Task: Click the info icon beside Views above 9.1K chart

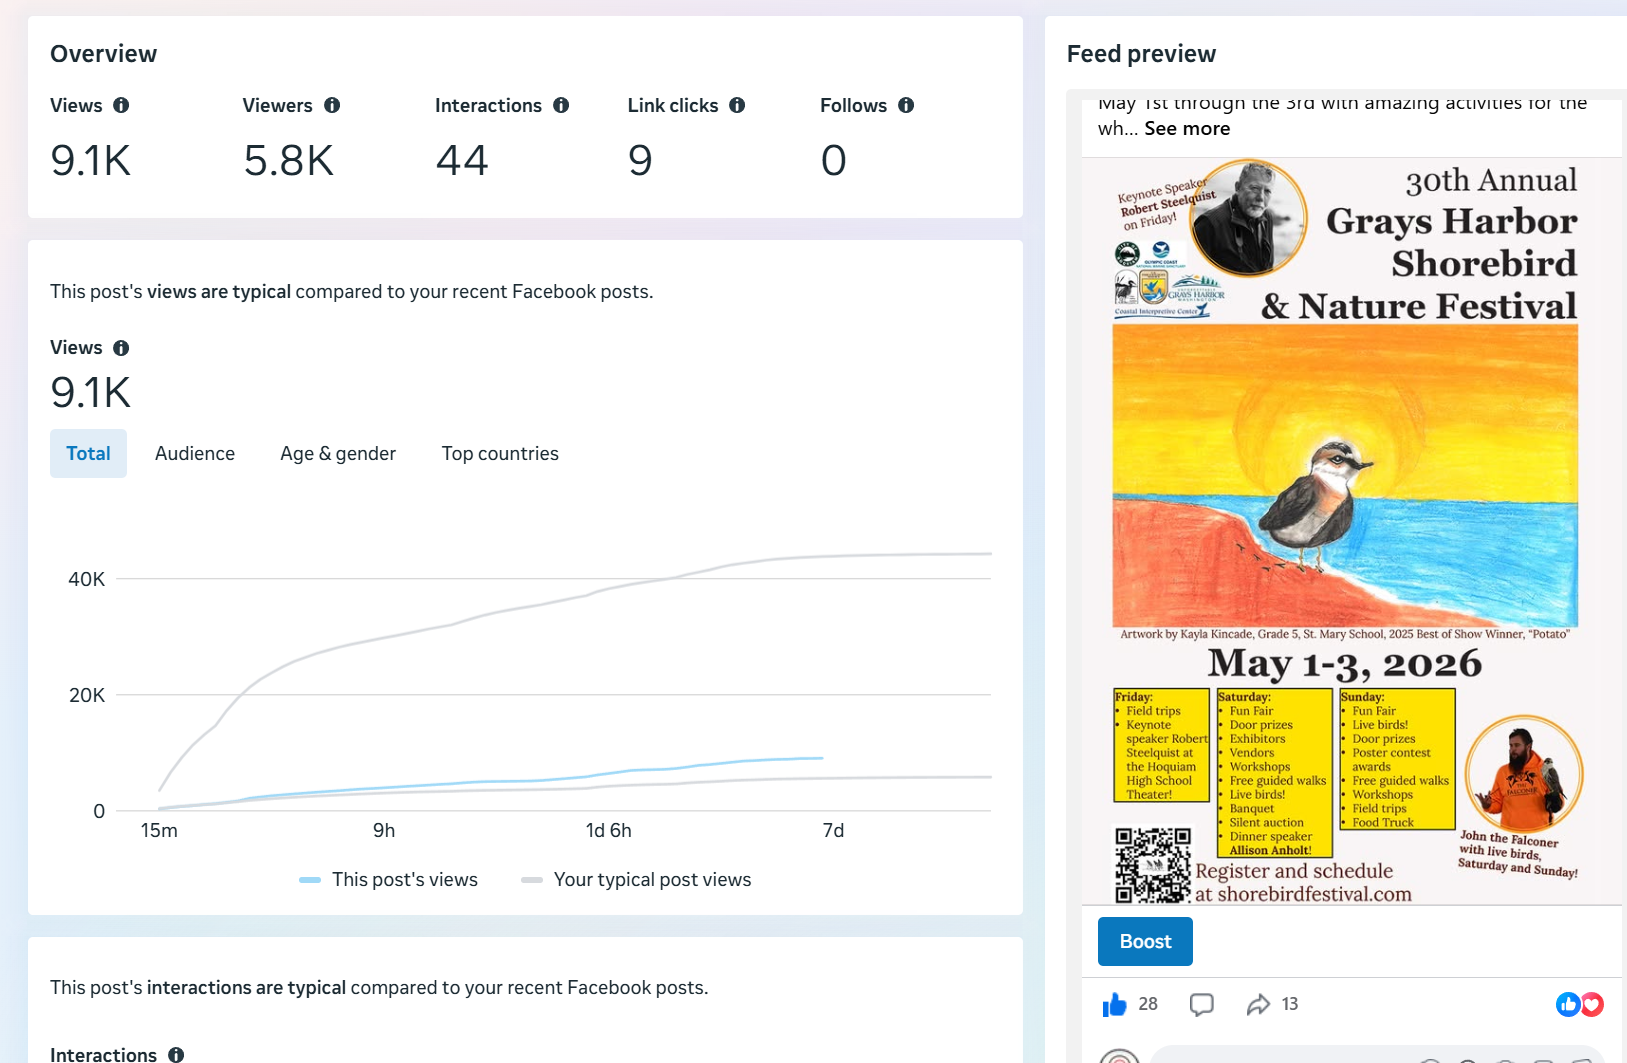Action: 121,348
